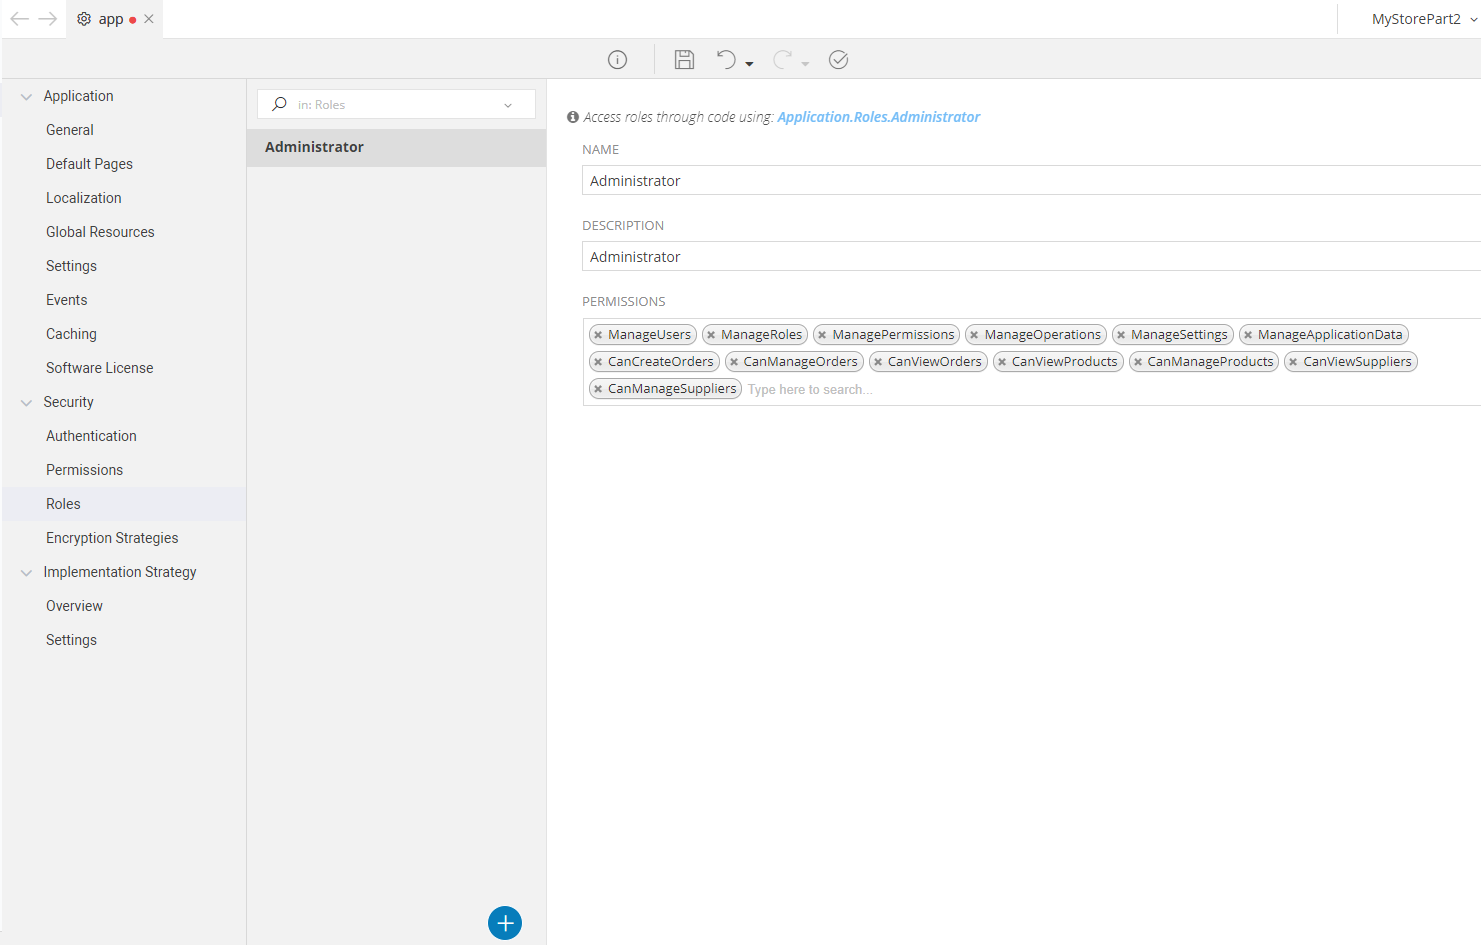Save changes with the floppy disk icon
Screen dimensions: 1481x945
pyautogui.click(x=684, y=60)
